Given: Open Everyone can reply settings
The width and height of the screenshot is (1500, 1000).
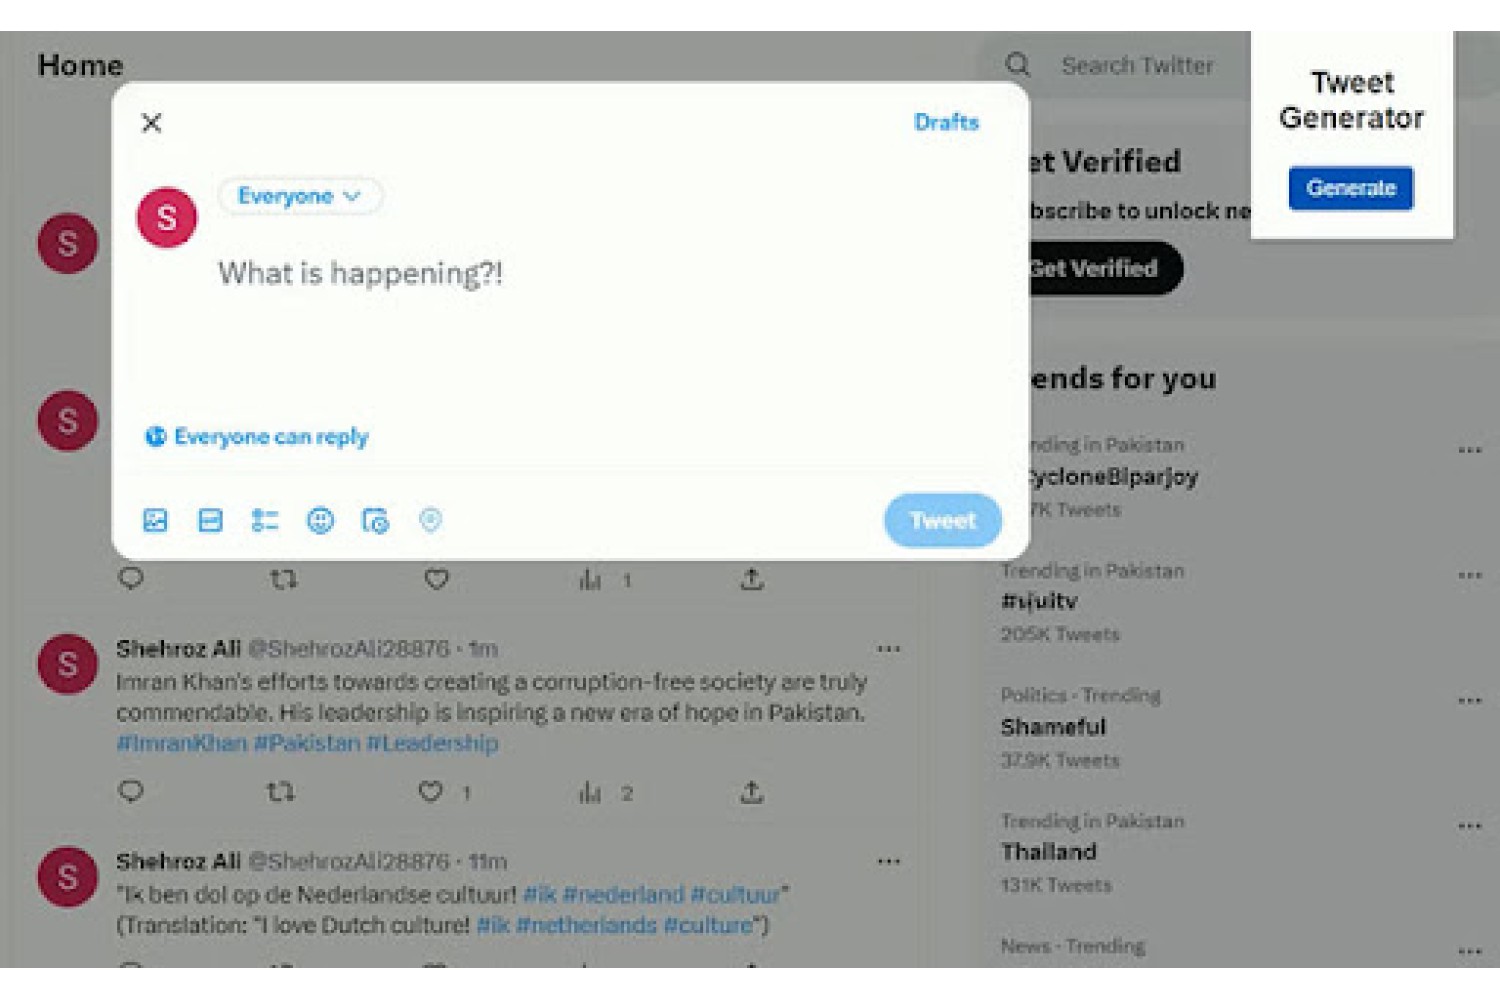Looking at the screenshot, I should (258, 437).
